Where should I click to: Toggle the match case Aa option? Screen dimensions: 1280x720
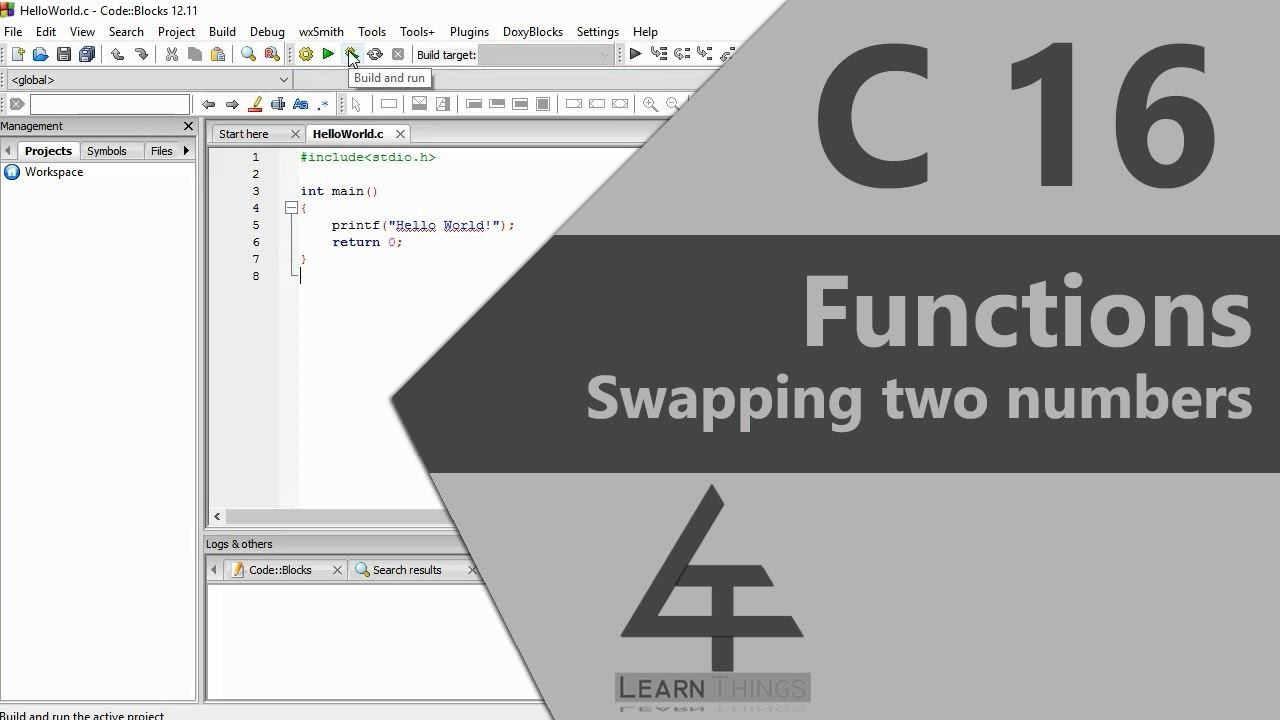click(x=300, y=104)
